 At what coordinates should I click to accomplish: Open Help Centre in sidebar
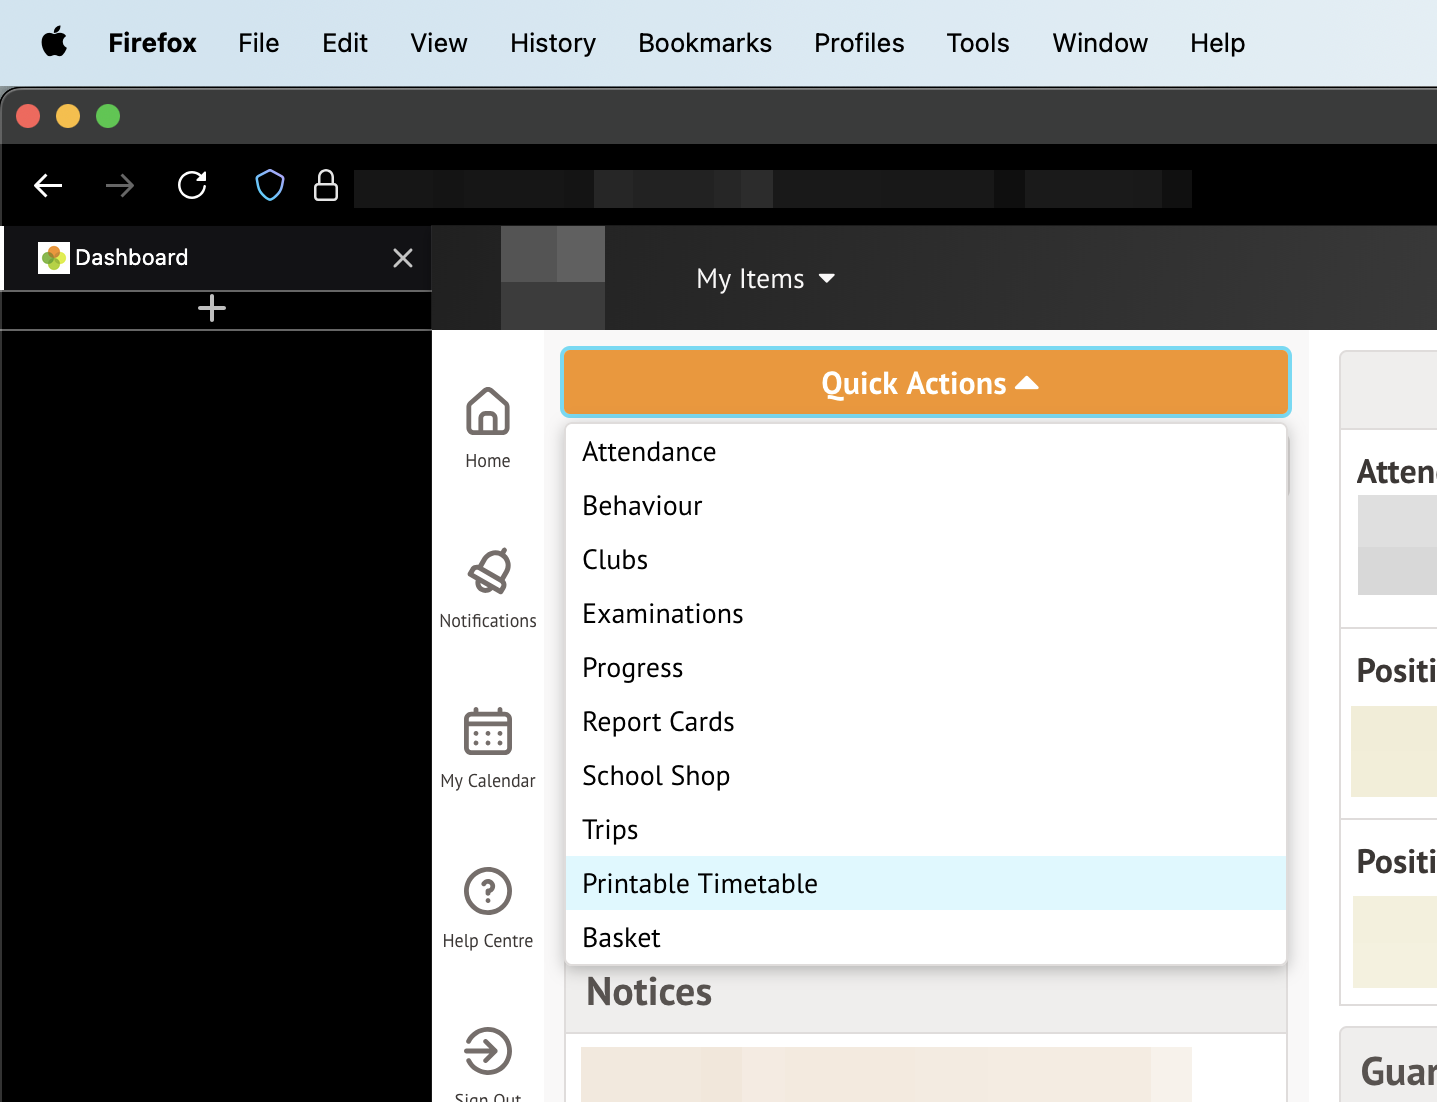pos(488,908)
